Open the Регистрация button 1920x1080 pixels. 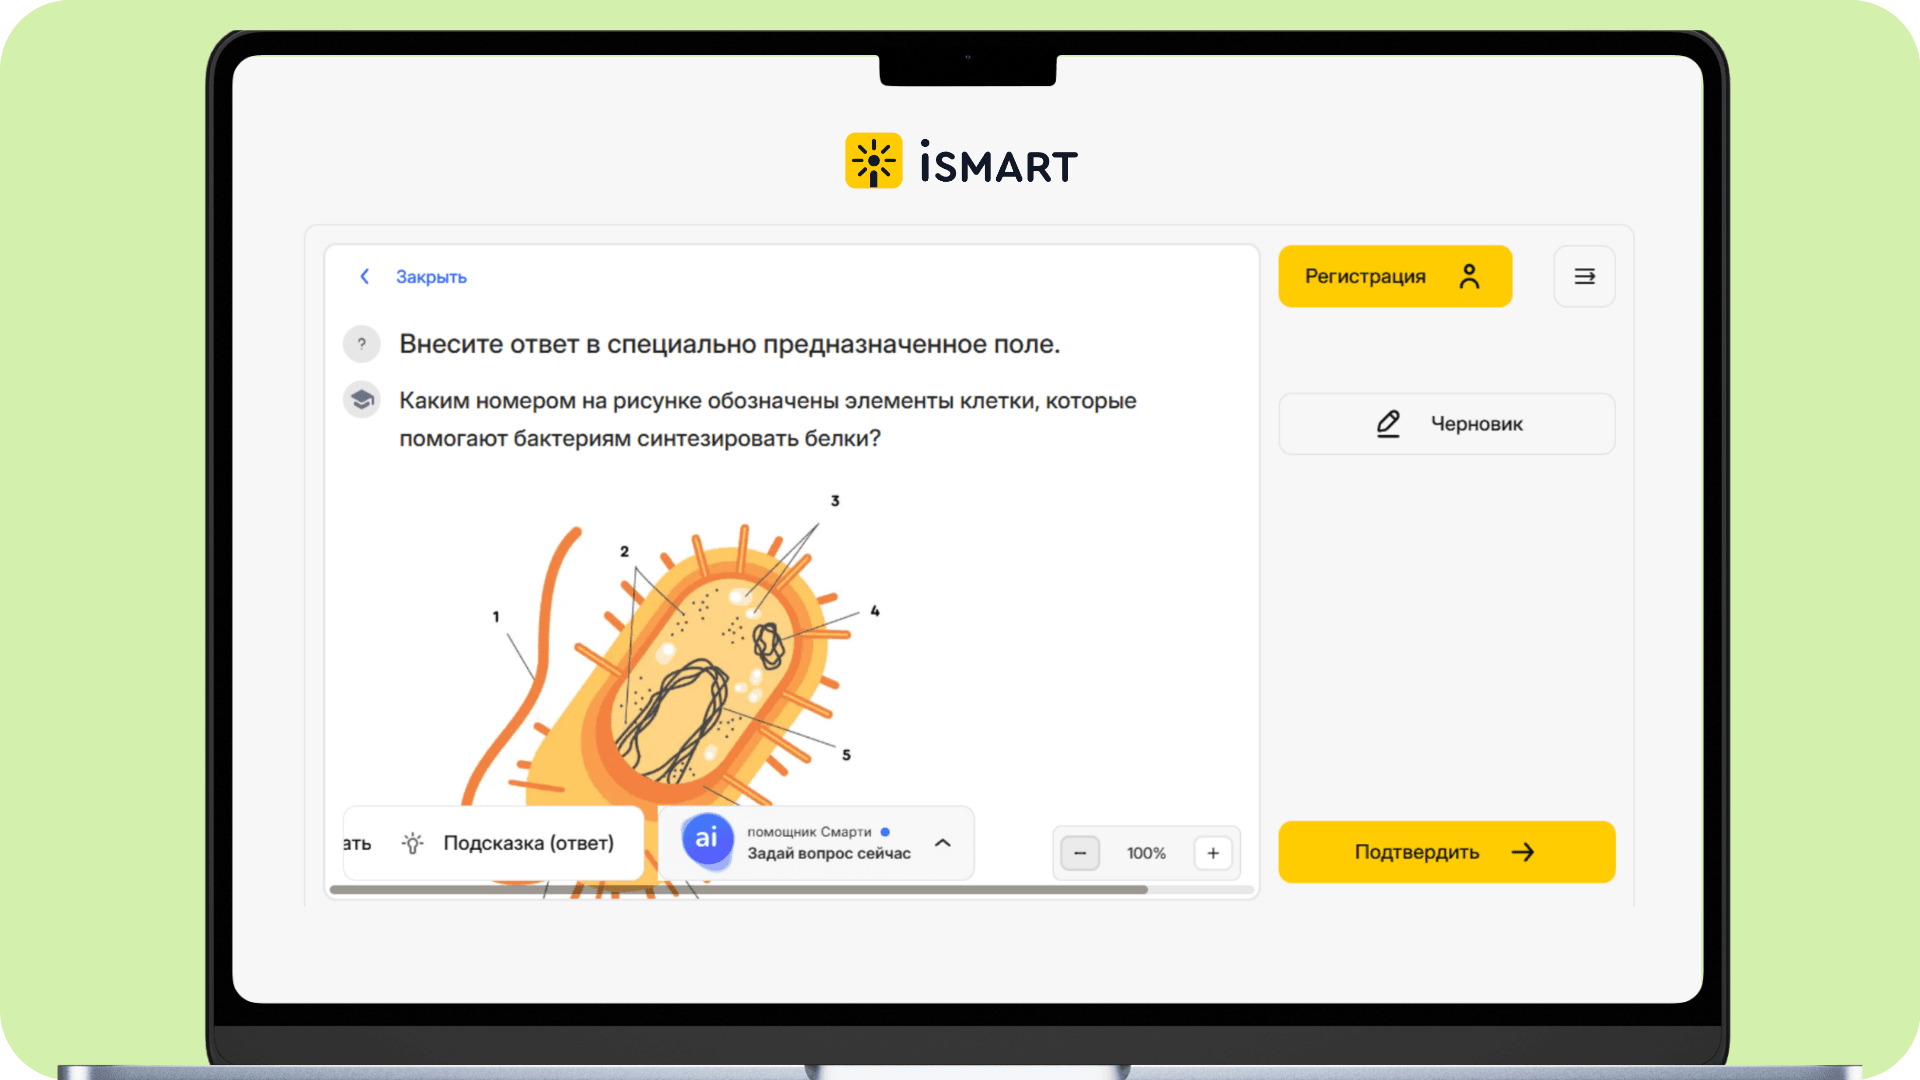coord(1395,276)
